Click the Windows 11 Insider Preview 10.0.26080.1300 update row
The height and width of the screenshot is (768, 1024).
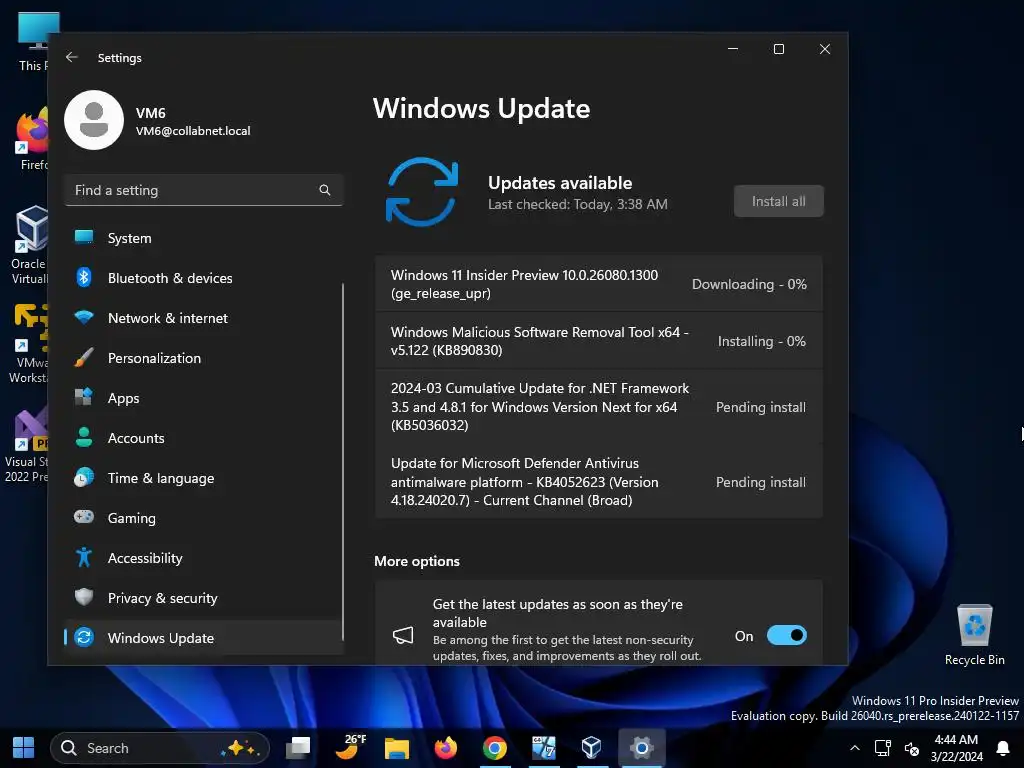click(599, 284)
